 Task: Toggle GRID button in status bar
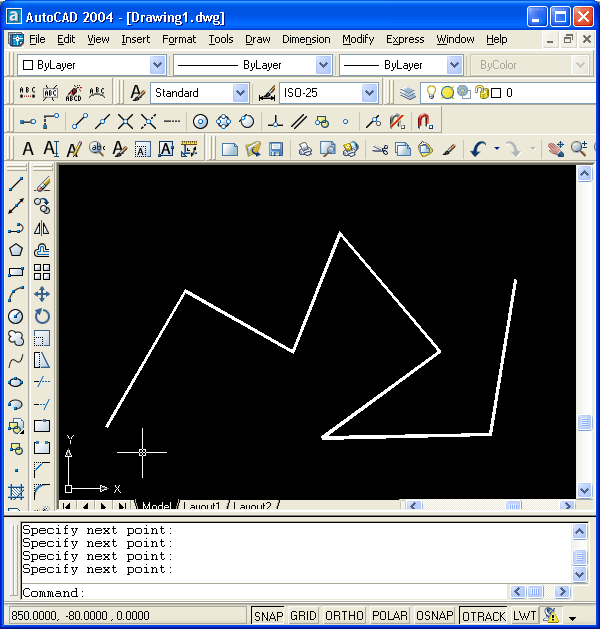click(x=303, y=616)
